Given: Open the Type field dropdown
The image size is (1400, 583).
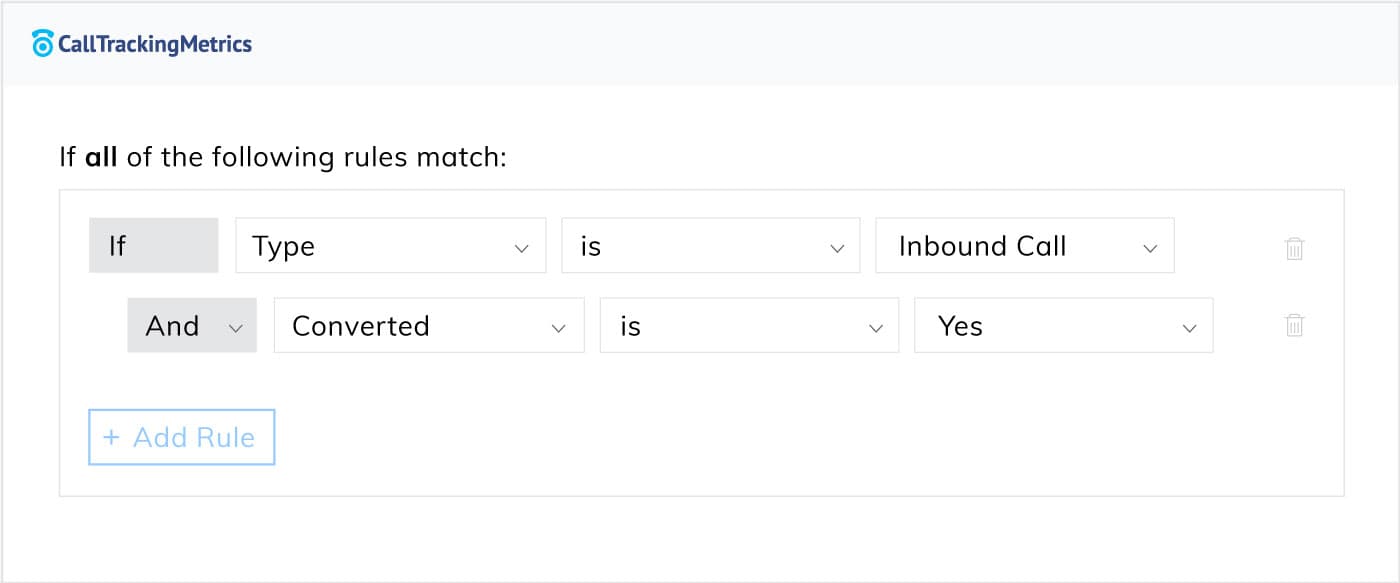Looking at the screenshot, I should (390, 246).
